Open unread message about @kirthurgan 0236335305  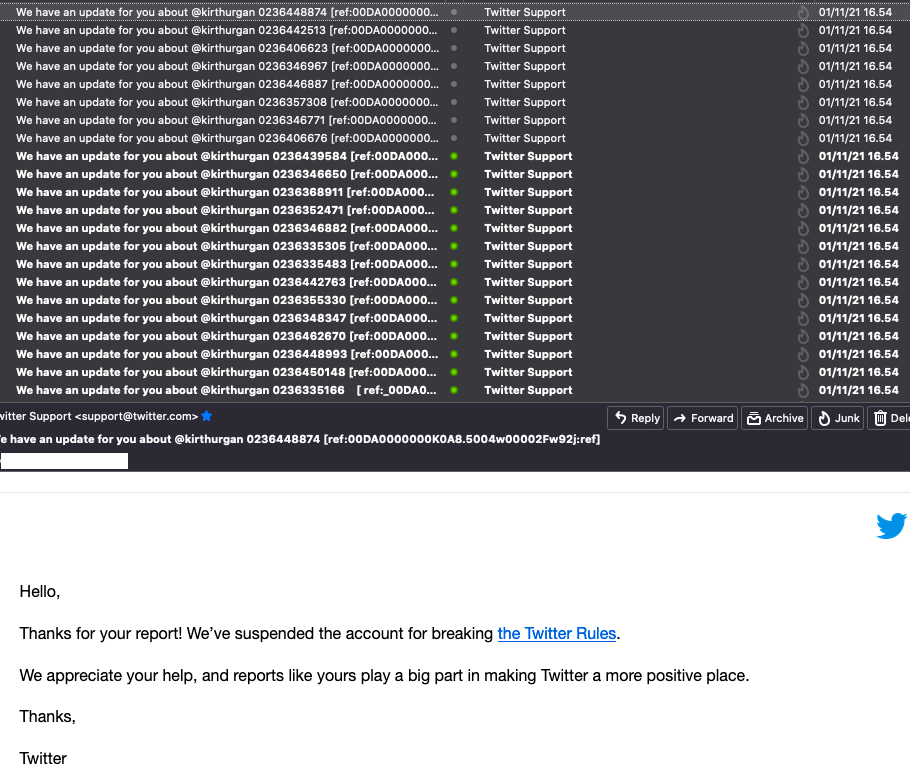pos(227,246)
